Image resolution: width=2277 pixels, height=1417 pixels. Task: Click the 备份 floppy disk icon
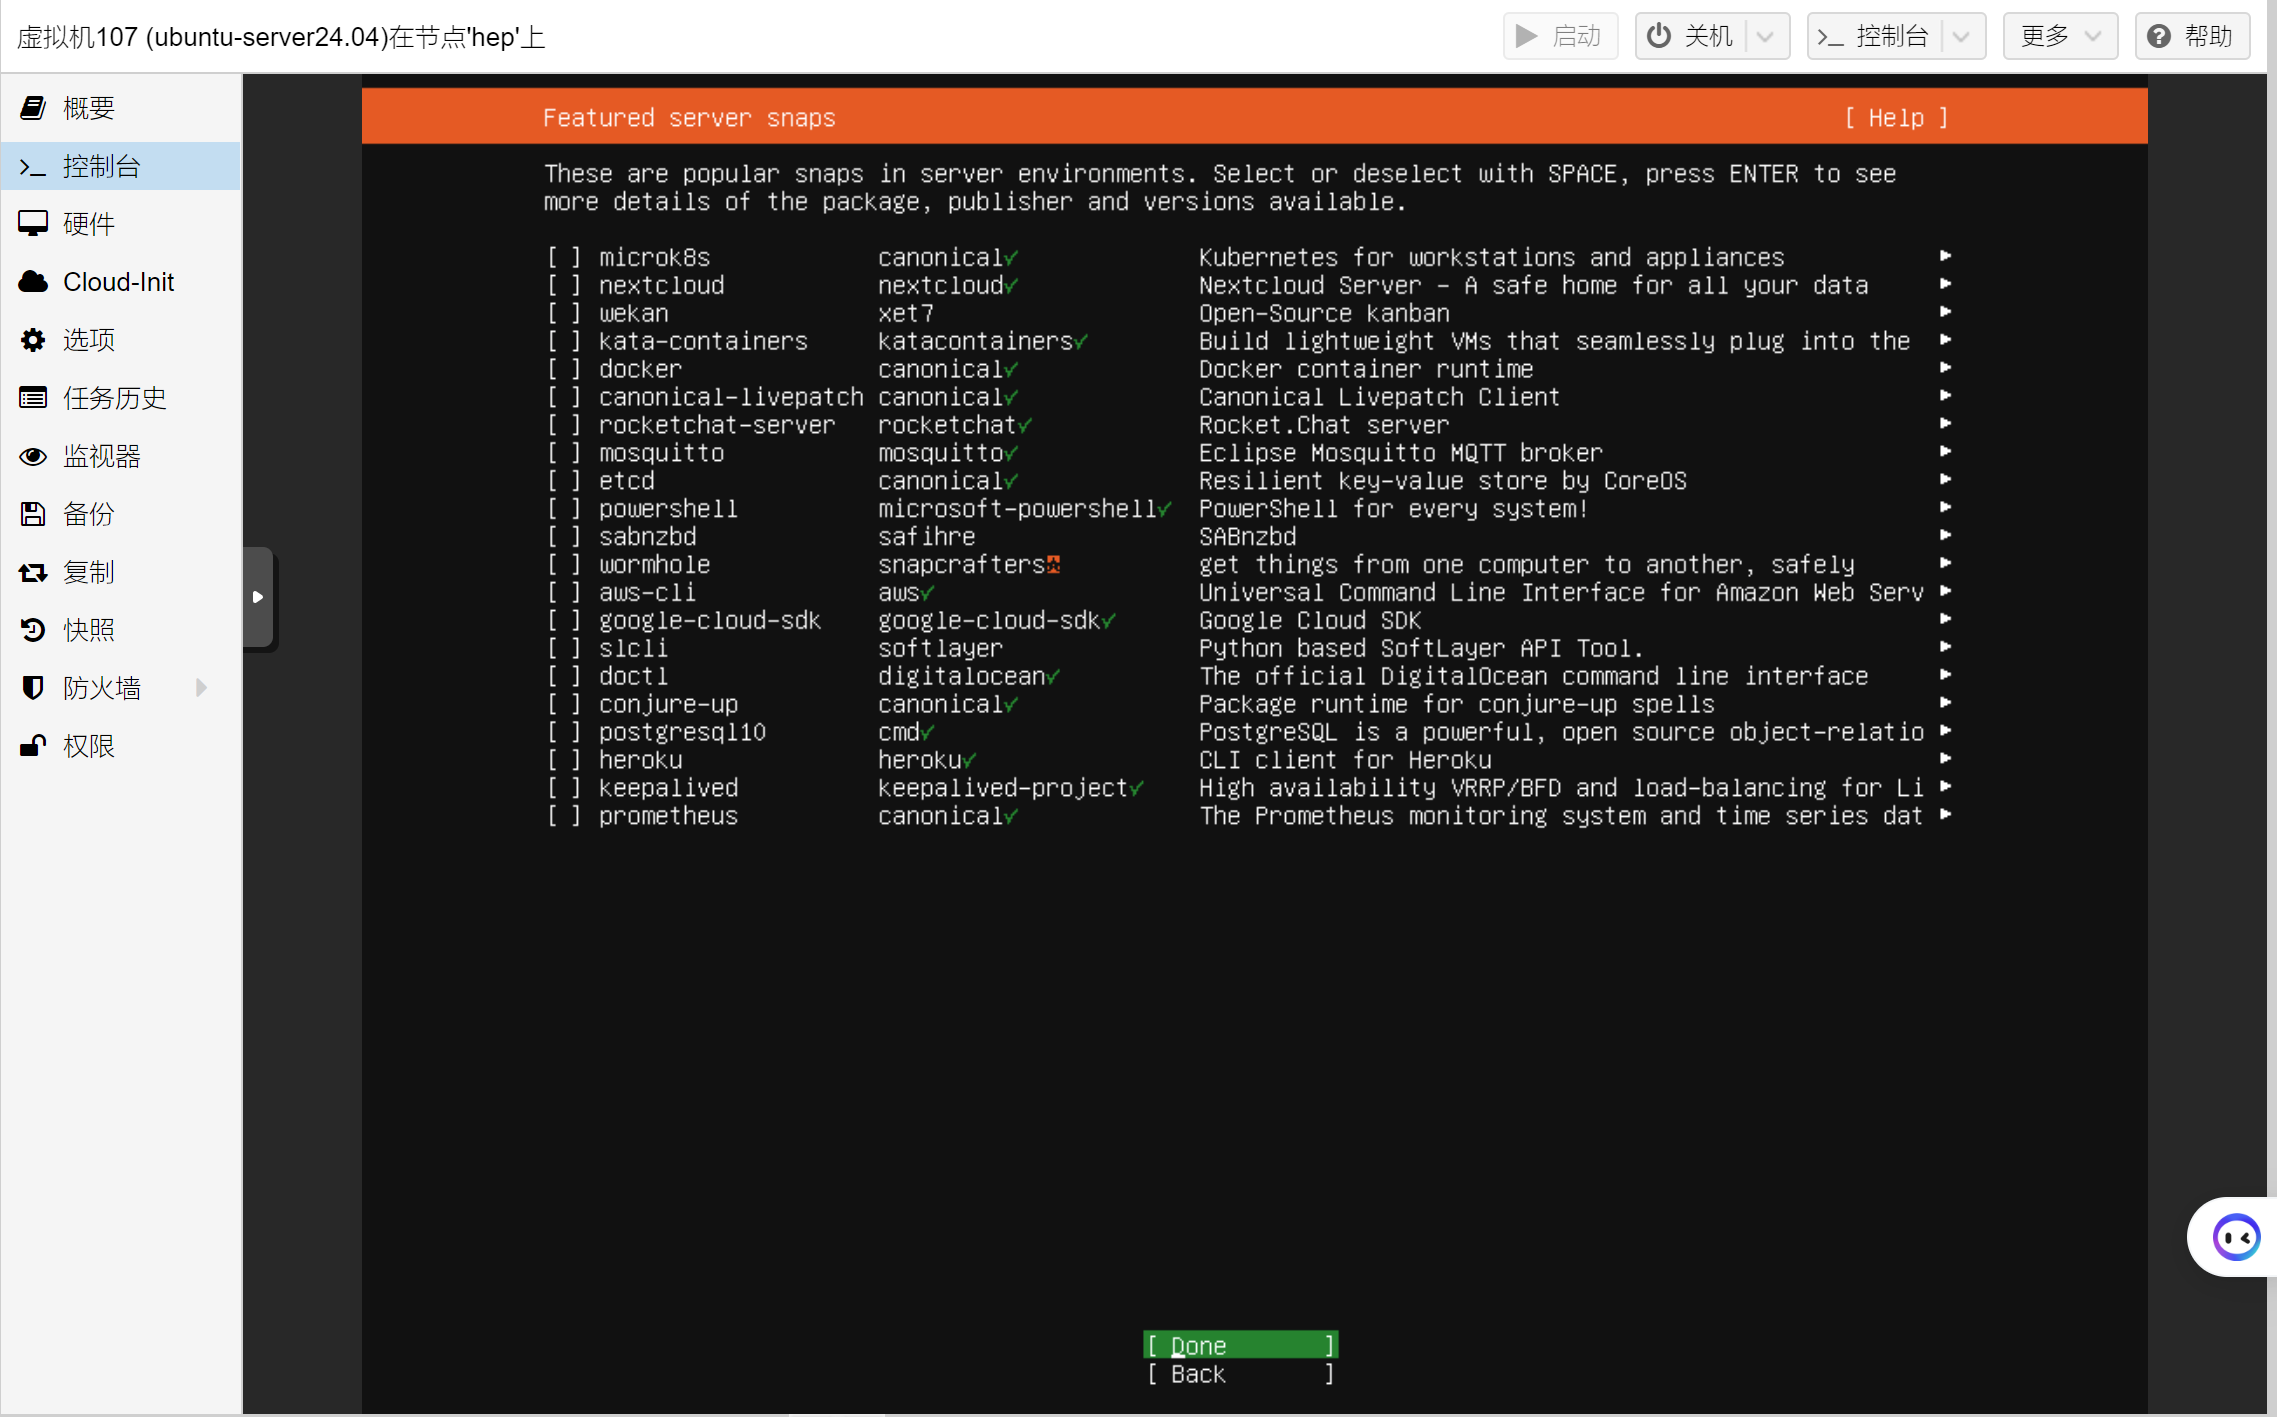click(33, 514)
